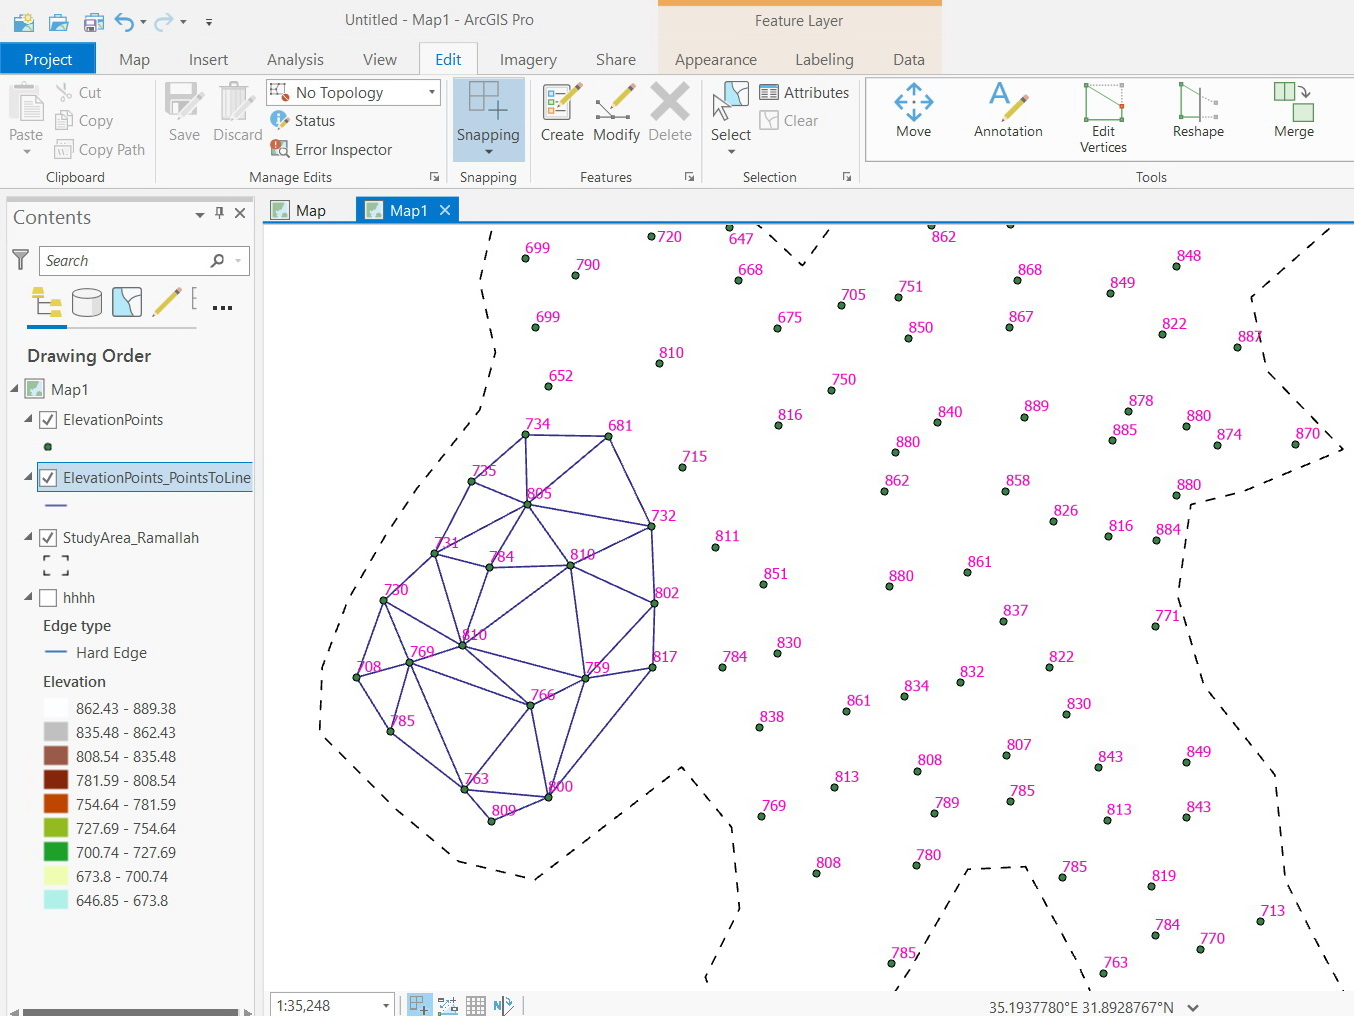
Task: Switch Contents to List By Drawing Order
Action: [x=47, y=302]
